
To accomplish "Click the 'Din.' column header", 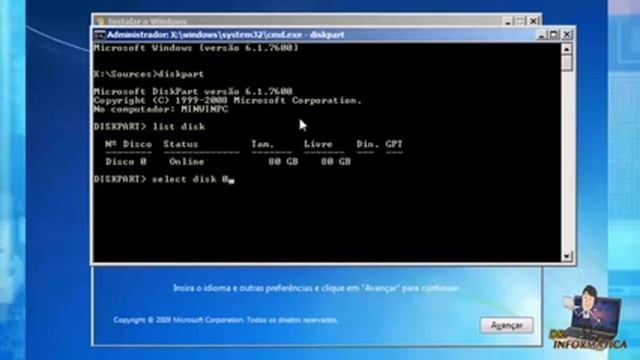I will [x=367, y=144].
